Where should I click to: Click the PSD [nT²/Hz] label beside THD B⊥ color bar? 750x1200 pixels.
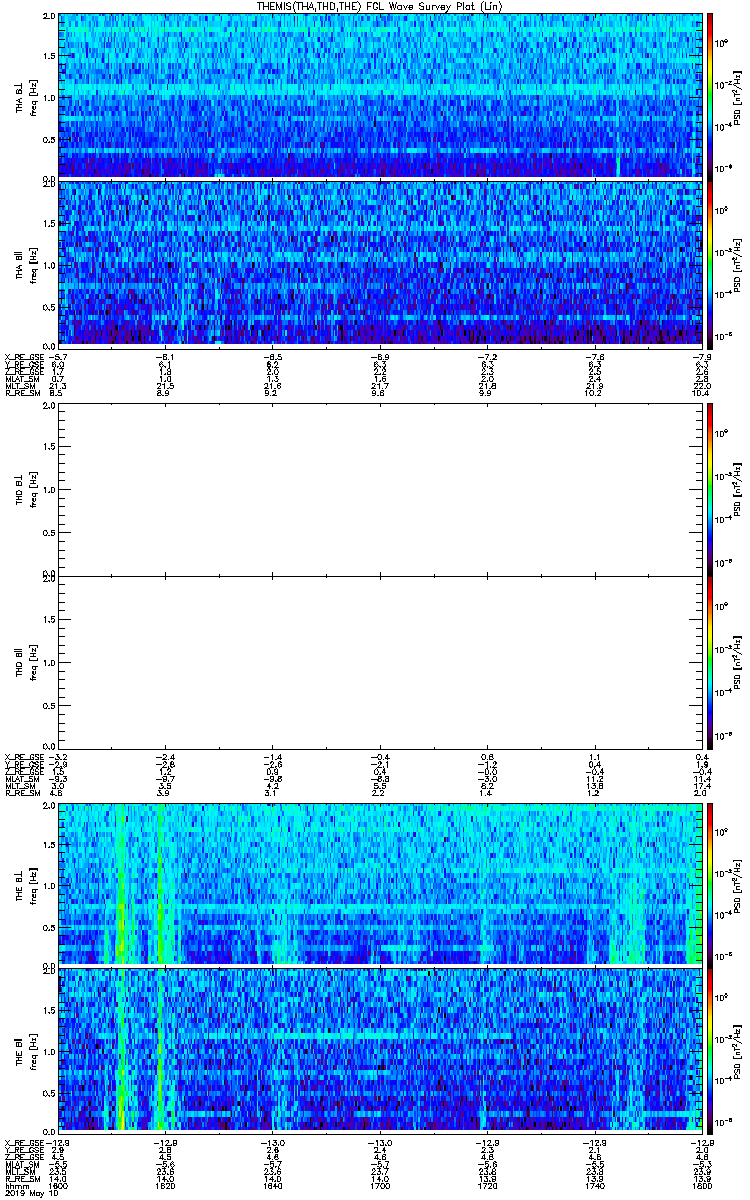738,490
